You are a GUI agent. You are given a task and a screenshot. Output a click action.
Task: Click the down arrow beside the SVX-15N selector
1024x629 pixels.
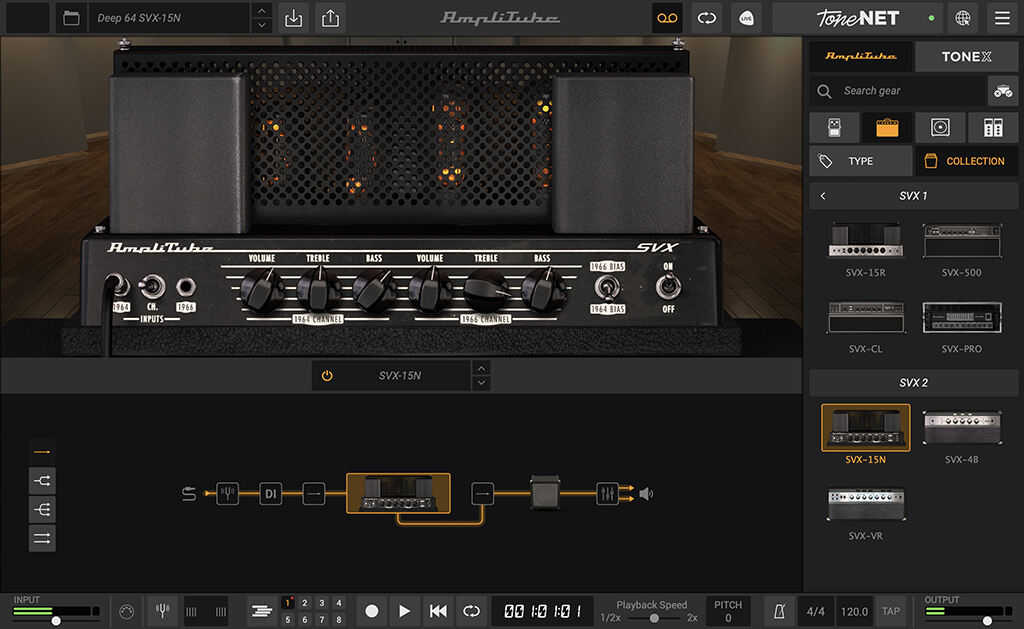[x=481, y=382]
